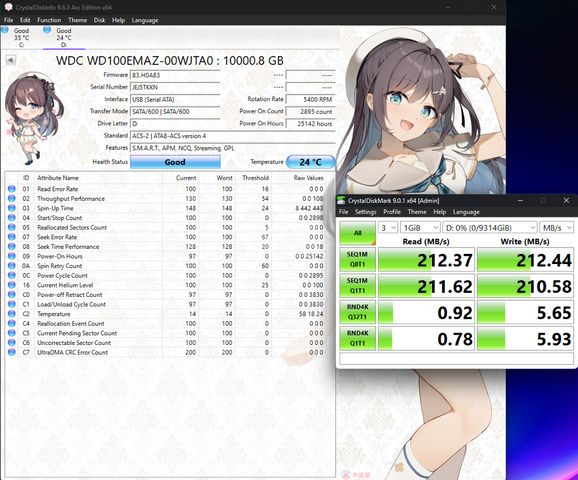Click status icon for Read Error Rate
The height and width of the screenshot is (480, 578).
pos(11,189)
